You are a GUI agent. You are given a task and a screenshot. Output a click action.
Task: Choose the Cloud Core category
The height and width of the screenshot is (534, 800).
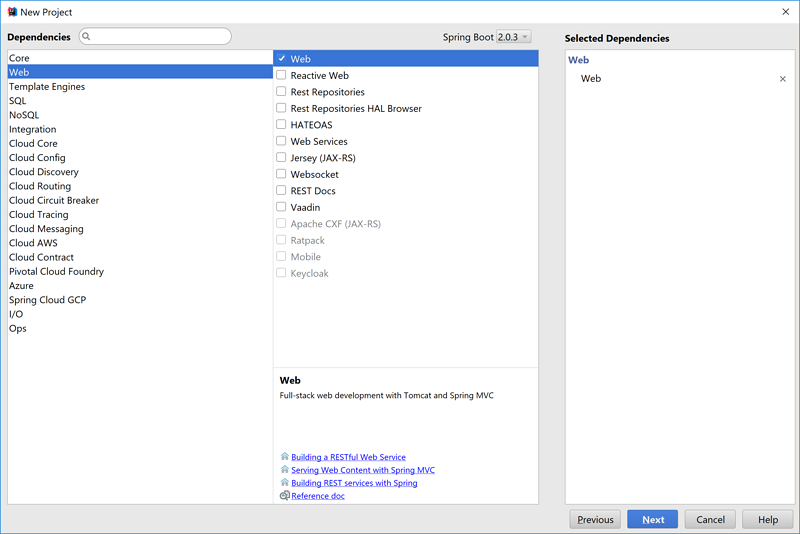140,143
